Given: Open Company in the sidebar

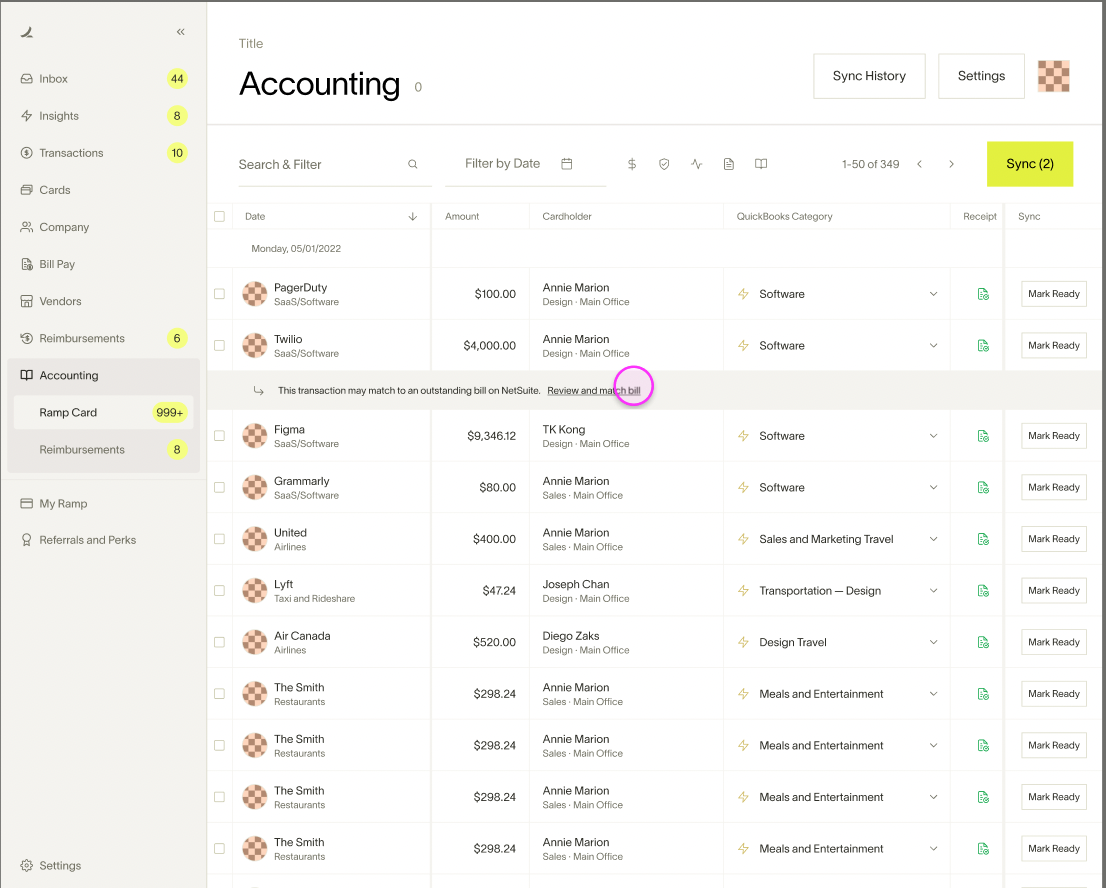Looking at the screenshot, I should pyautogui.click(x=103, y=227).
